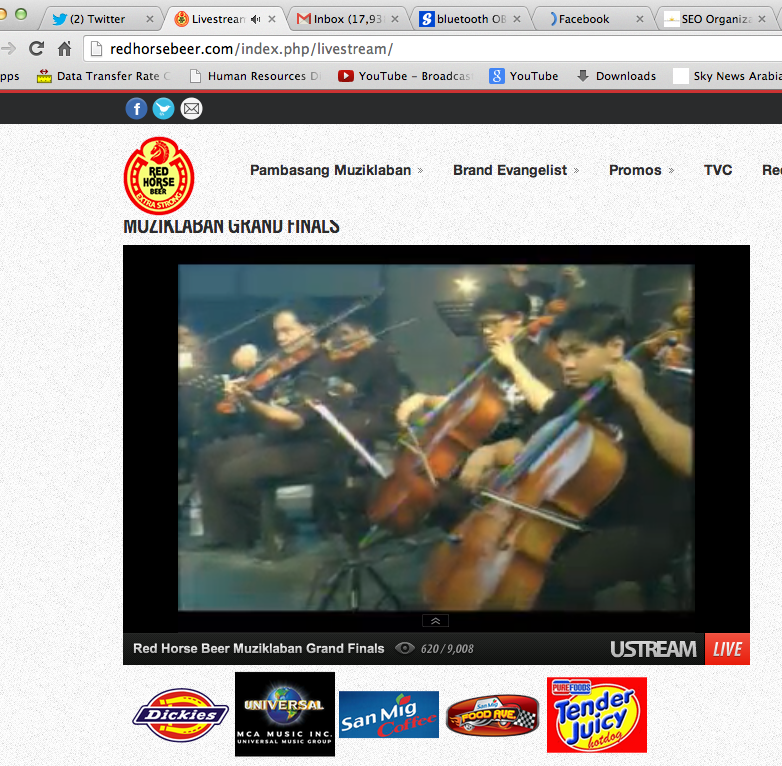
Task: Click the Red Horse Beer logo
Action: pyautogui.click(x=159, y=176)
